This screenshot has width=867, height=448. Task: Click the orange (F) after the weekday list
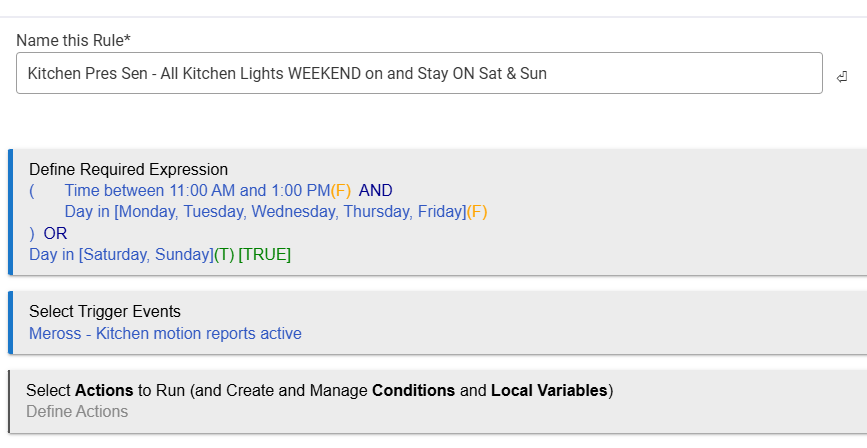pos(477,212)
